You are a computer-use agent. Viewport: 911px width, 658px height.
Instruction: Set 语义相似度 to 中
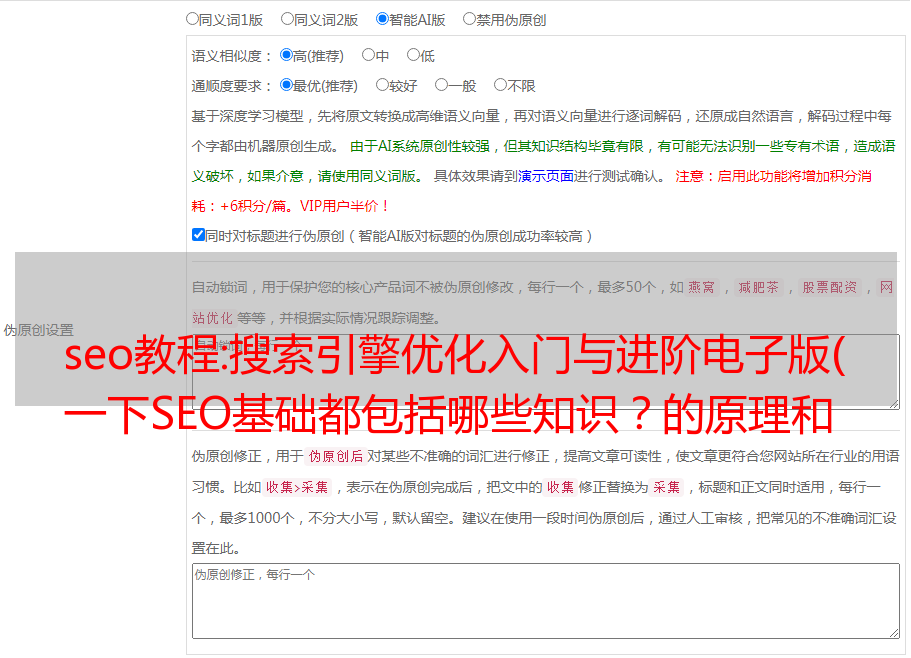(x=368, y=55)
